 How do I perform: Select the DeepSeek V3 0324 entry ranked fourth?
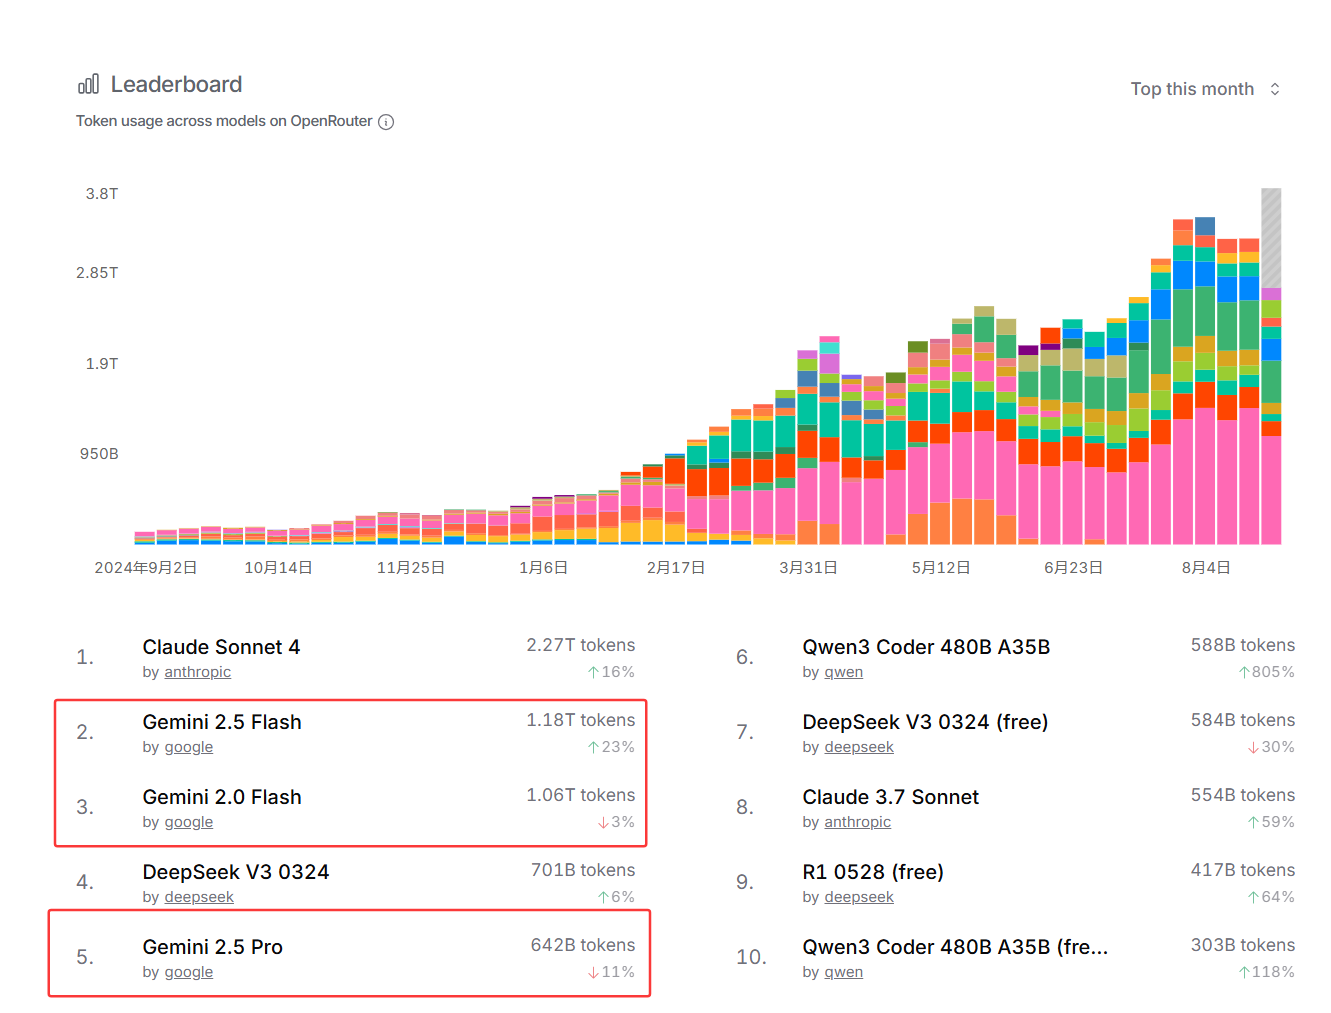236,872
